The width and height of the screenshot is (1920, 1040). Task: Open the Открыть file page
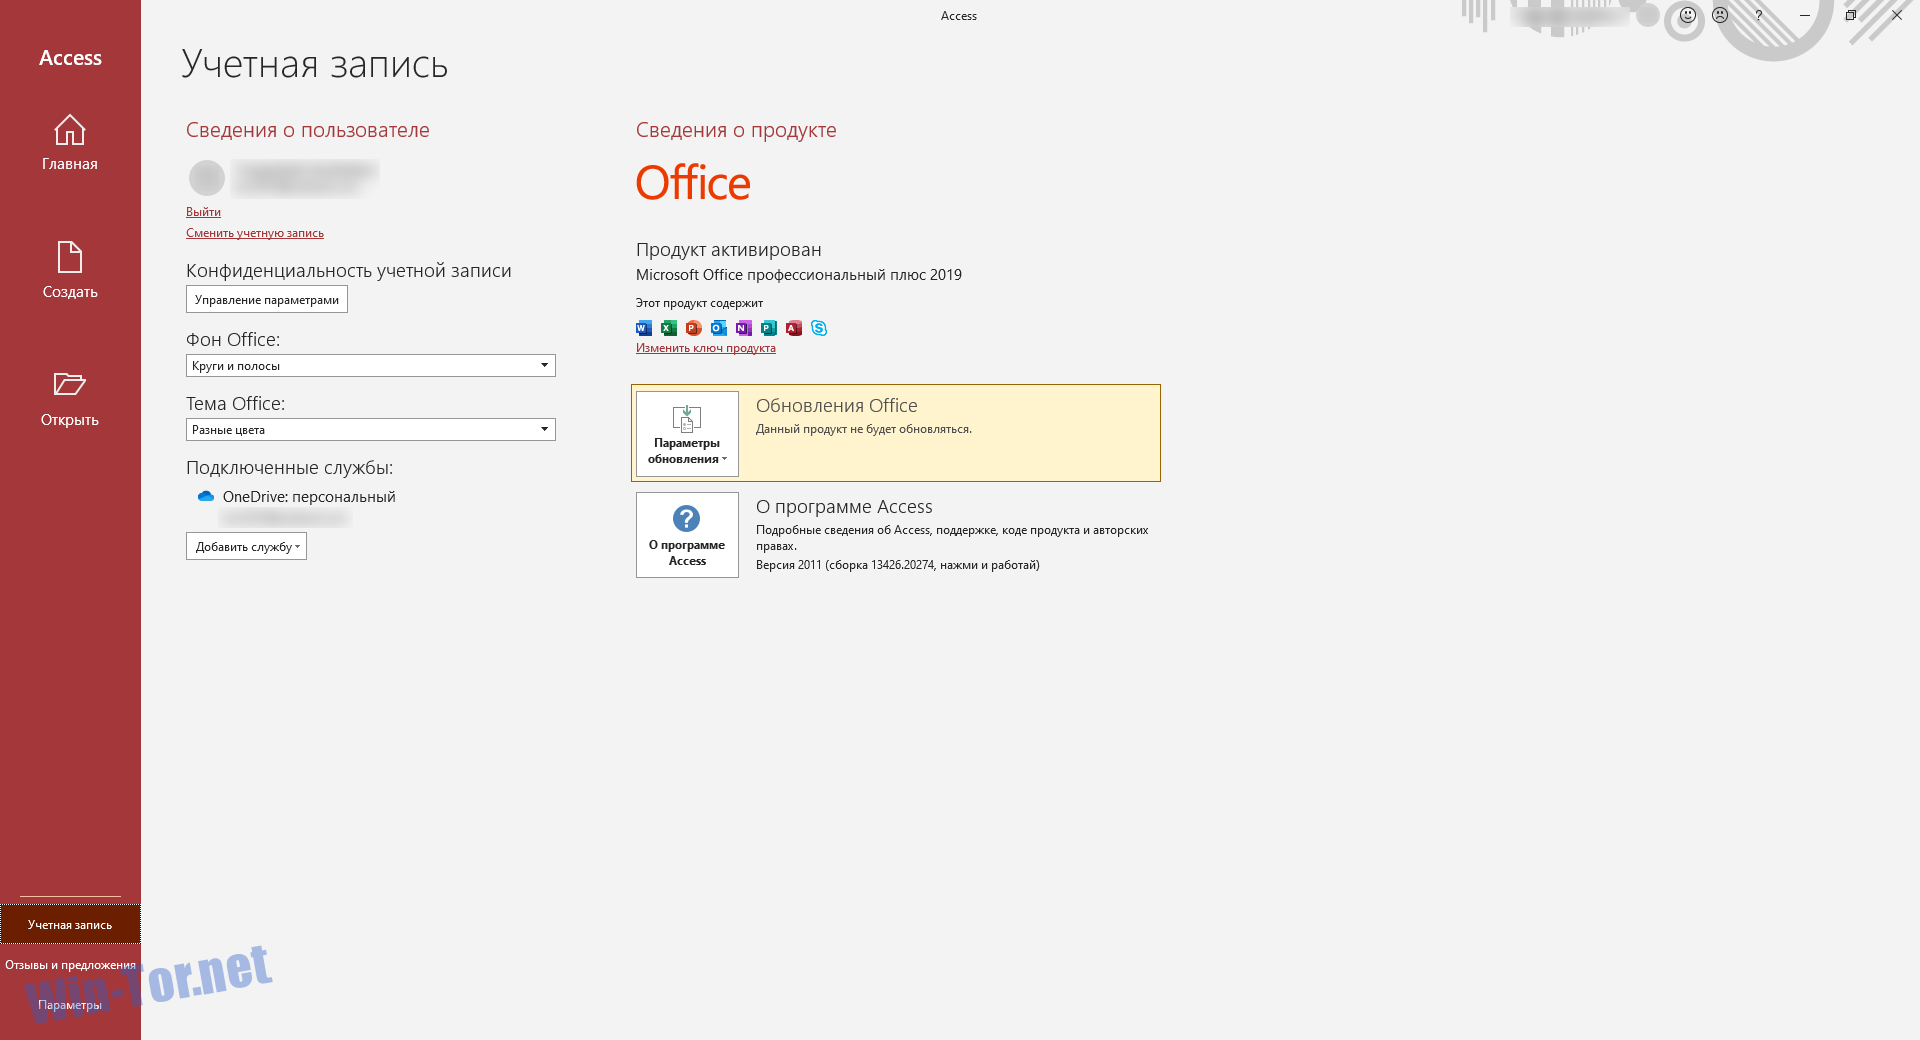point(70,398)
